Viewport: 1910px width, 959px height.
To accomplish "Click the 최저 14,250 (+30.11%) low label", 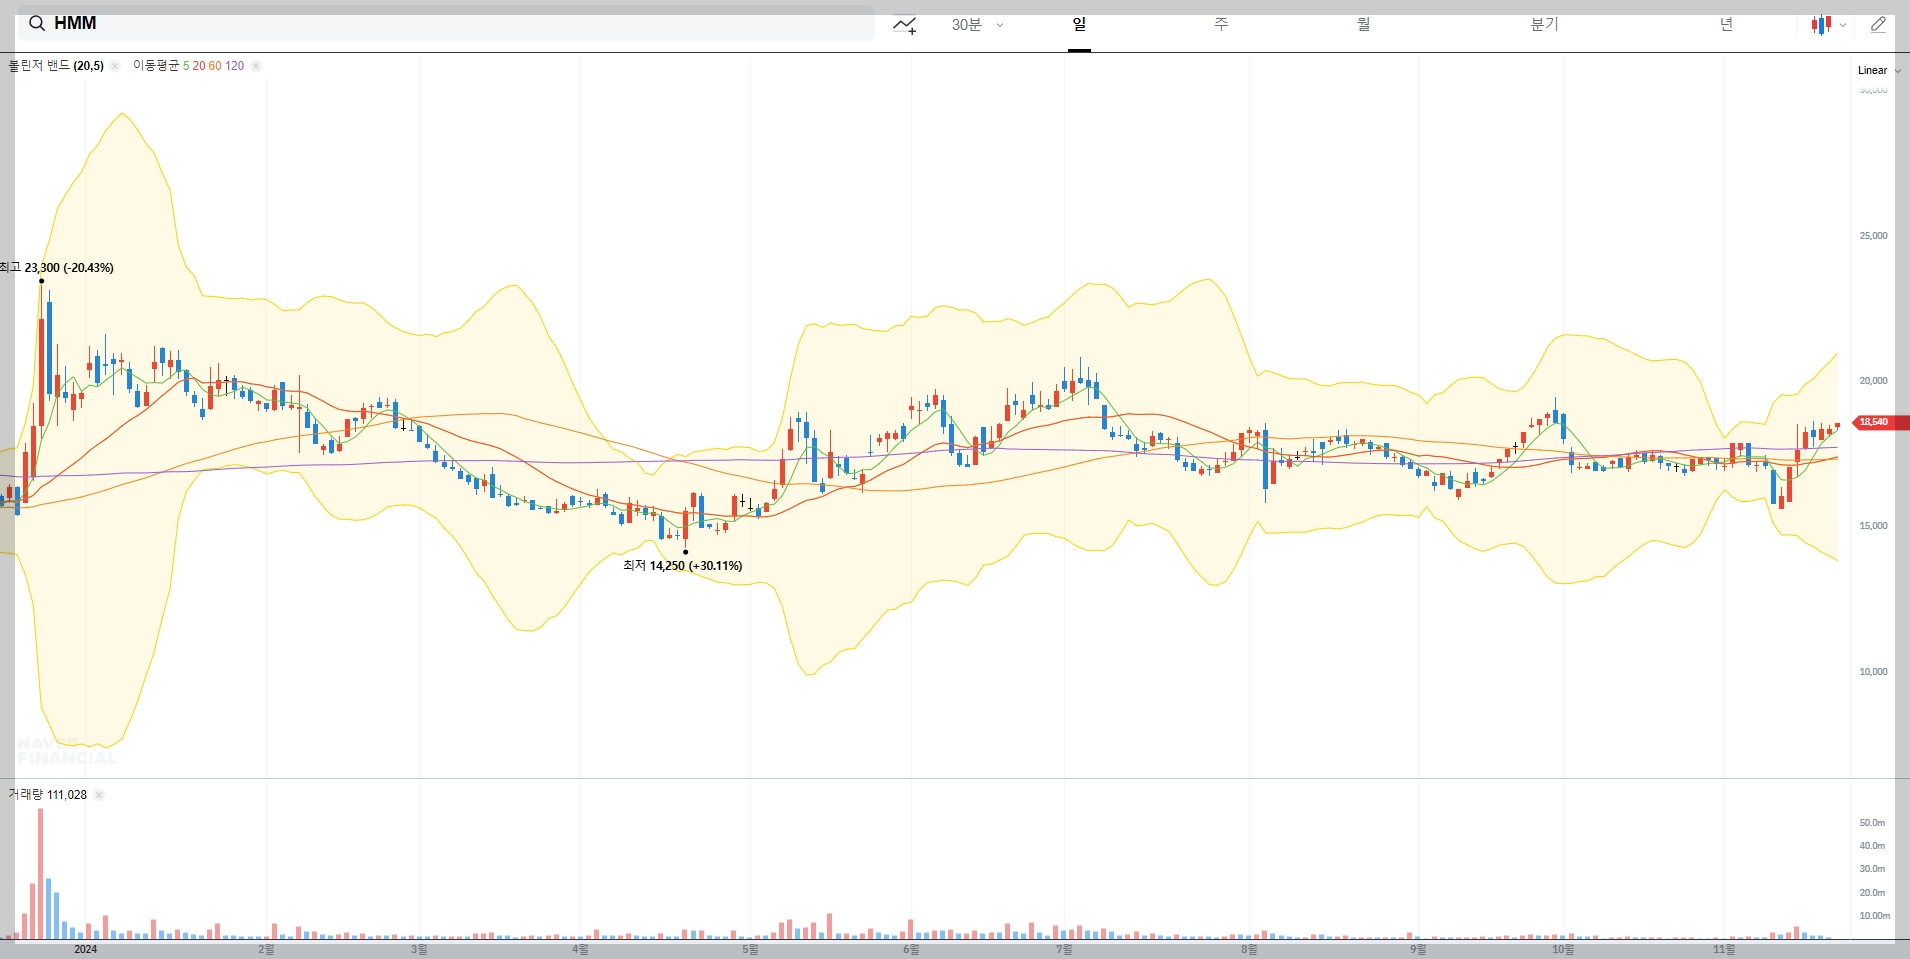I will 682,566.
